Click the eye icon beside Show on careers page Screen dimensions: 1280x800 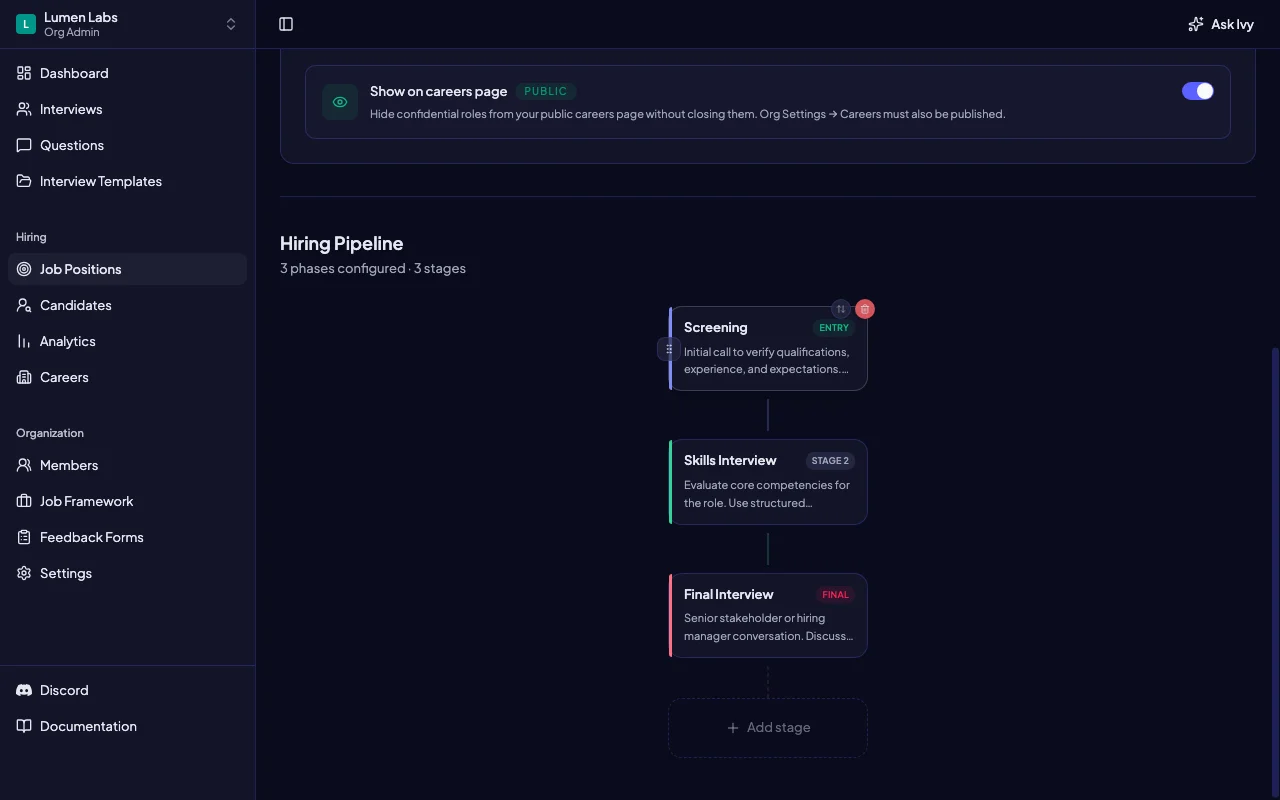(x=340, y=102)
